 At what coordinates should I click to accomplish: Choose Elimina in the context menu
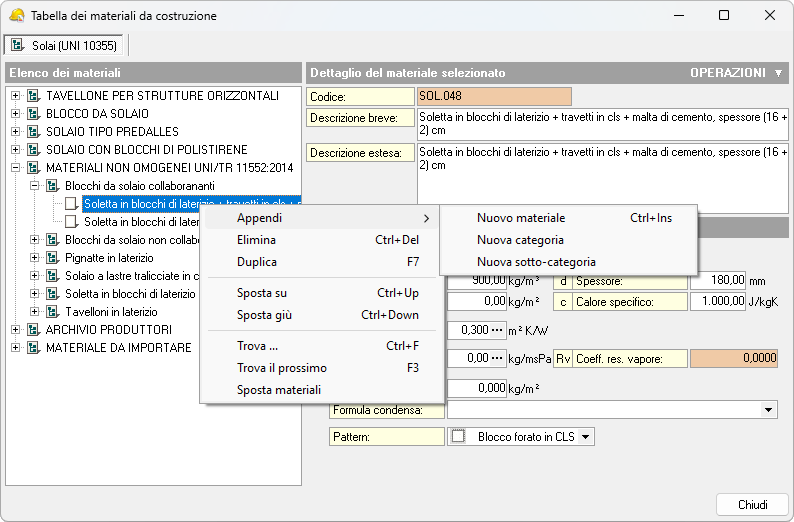click(x=256, y=240)
